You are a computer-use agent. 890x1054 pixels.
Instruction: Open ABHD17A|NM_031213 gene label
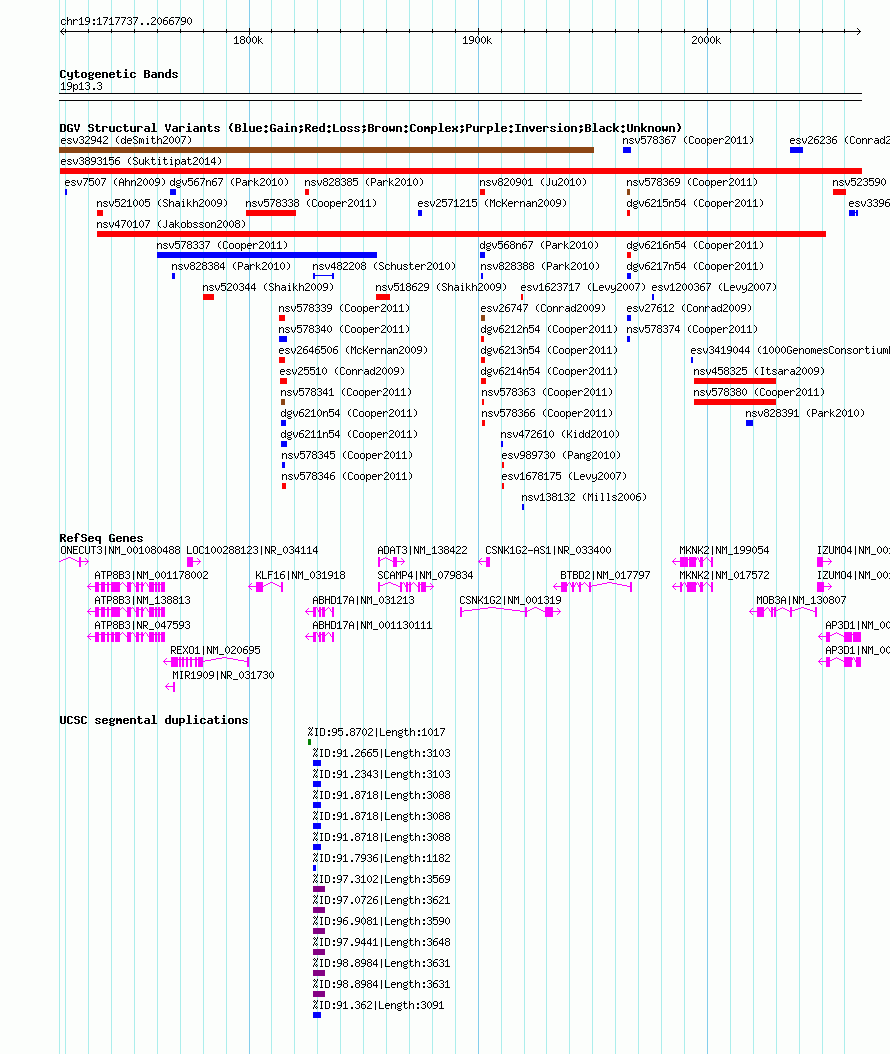[x=363, y=600]
